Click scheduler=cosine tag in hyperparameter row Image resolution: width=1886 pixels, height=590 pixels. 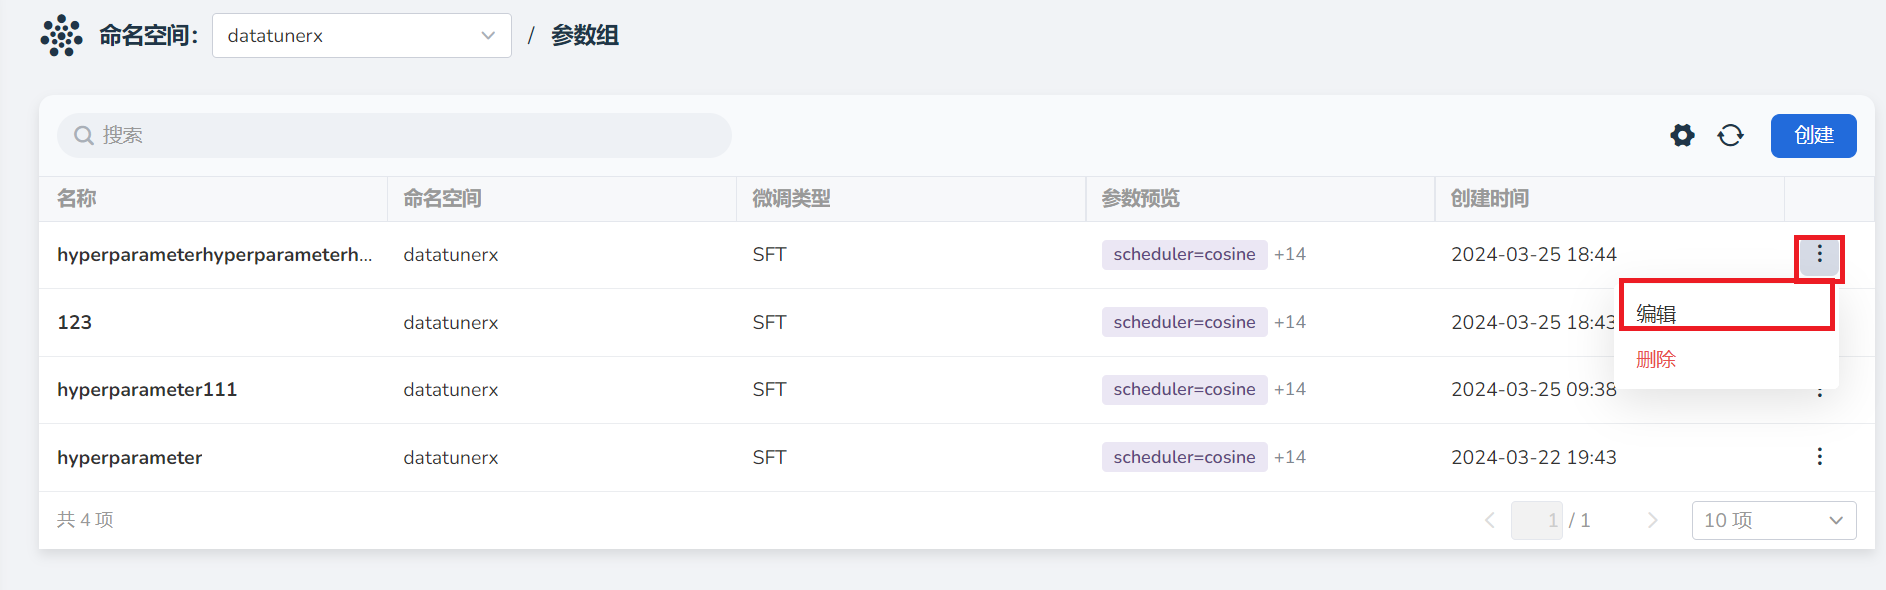click(1185, 457)
